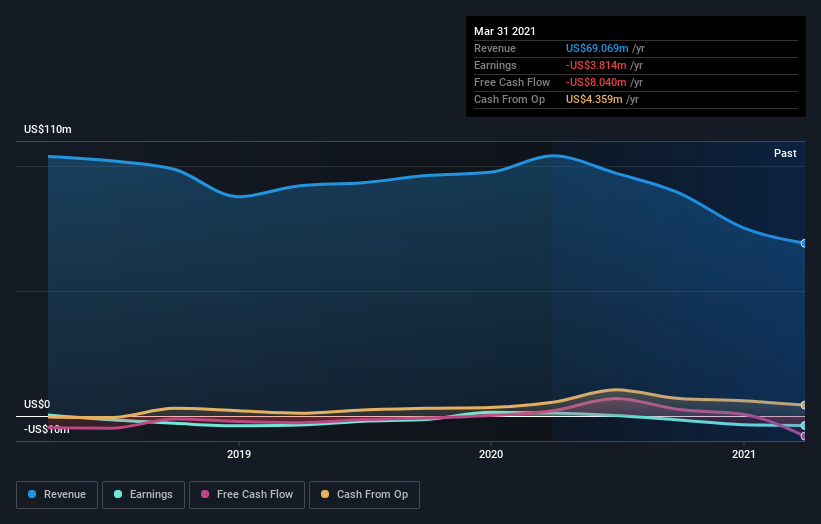Click the Revenue label in tooltip
The image size is (821, 524).
tap(495, 48)
